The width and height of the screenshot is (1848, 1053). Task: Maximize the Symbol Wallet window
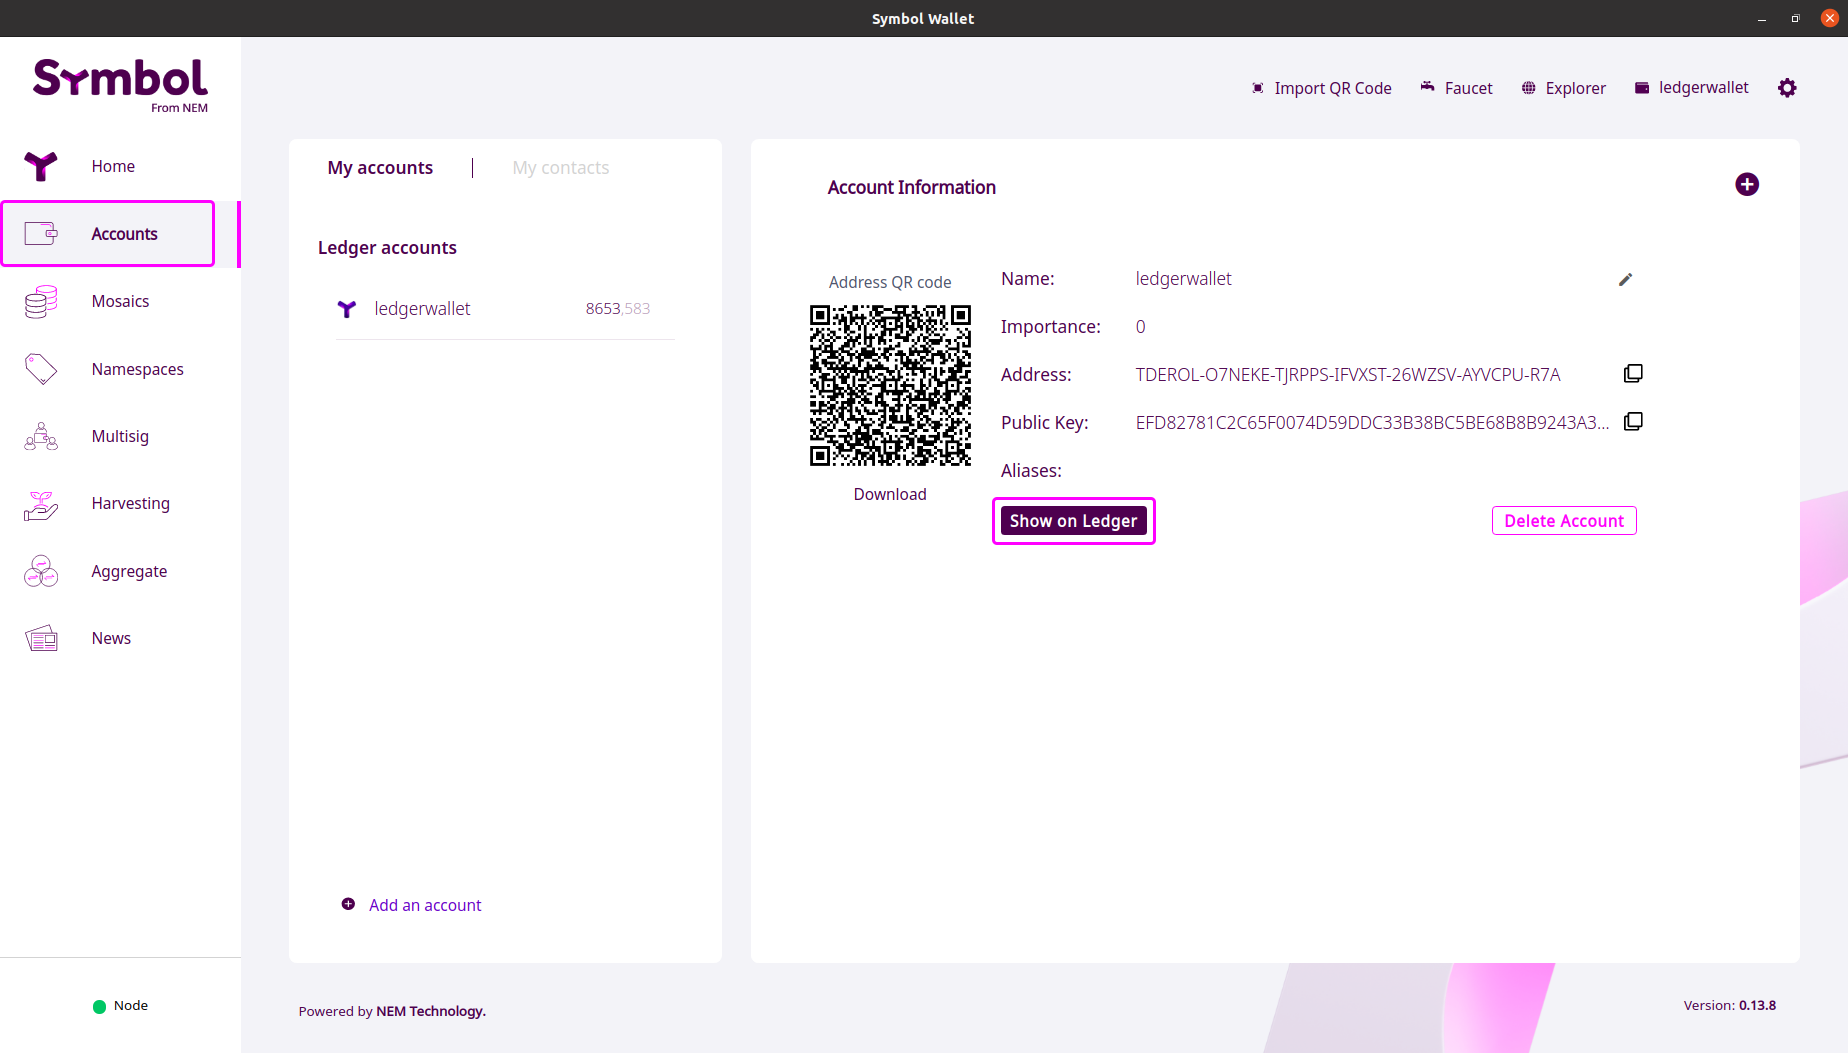(1796, 18)
